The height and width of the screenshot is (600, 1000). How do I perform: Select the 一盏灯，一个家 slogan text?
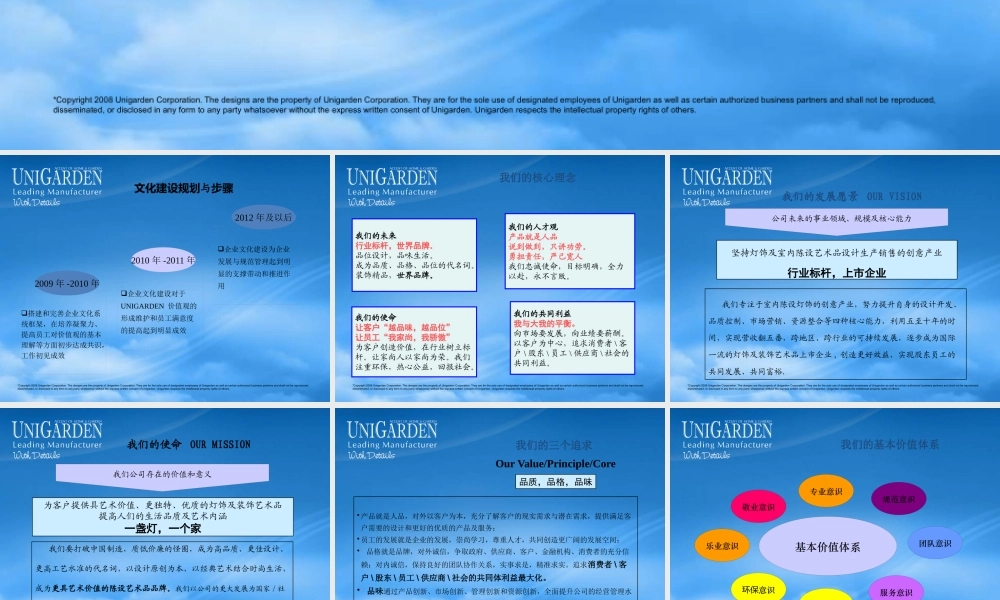[x=163, y=529]
